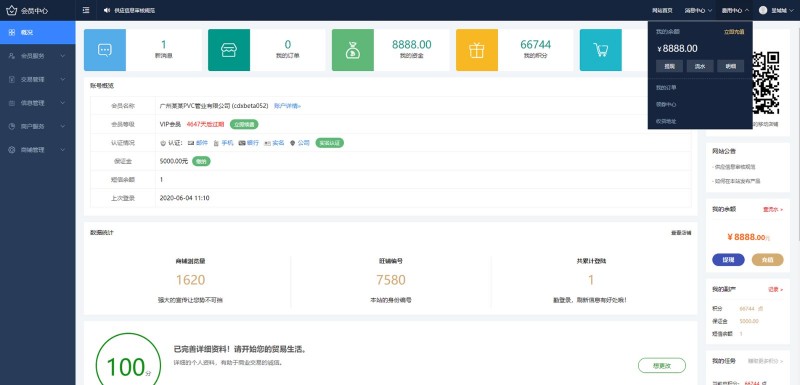This screenshot has width=800, height=385.
Task: Click the QR code image
Action: [x=765, y=83]
